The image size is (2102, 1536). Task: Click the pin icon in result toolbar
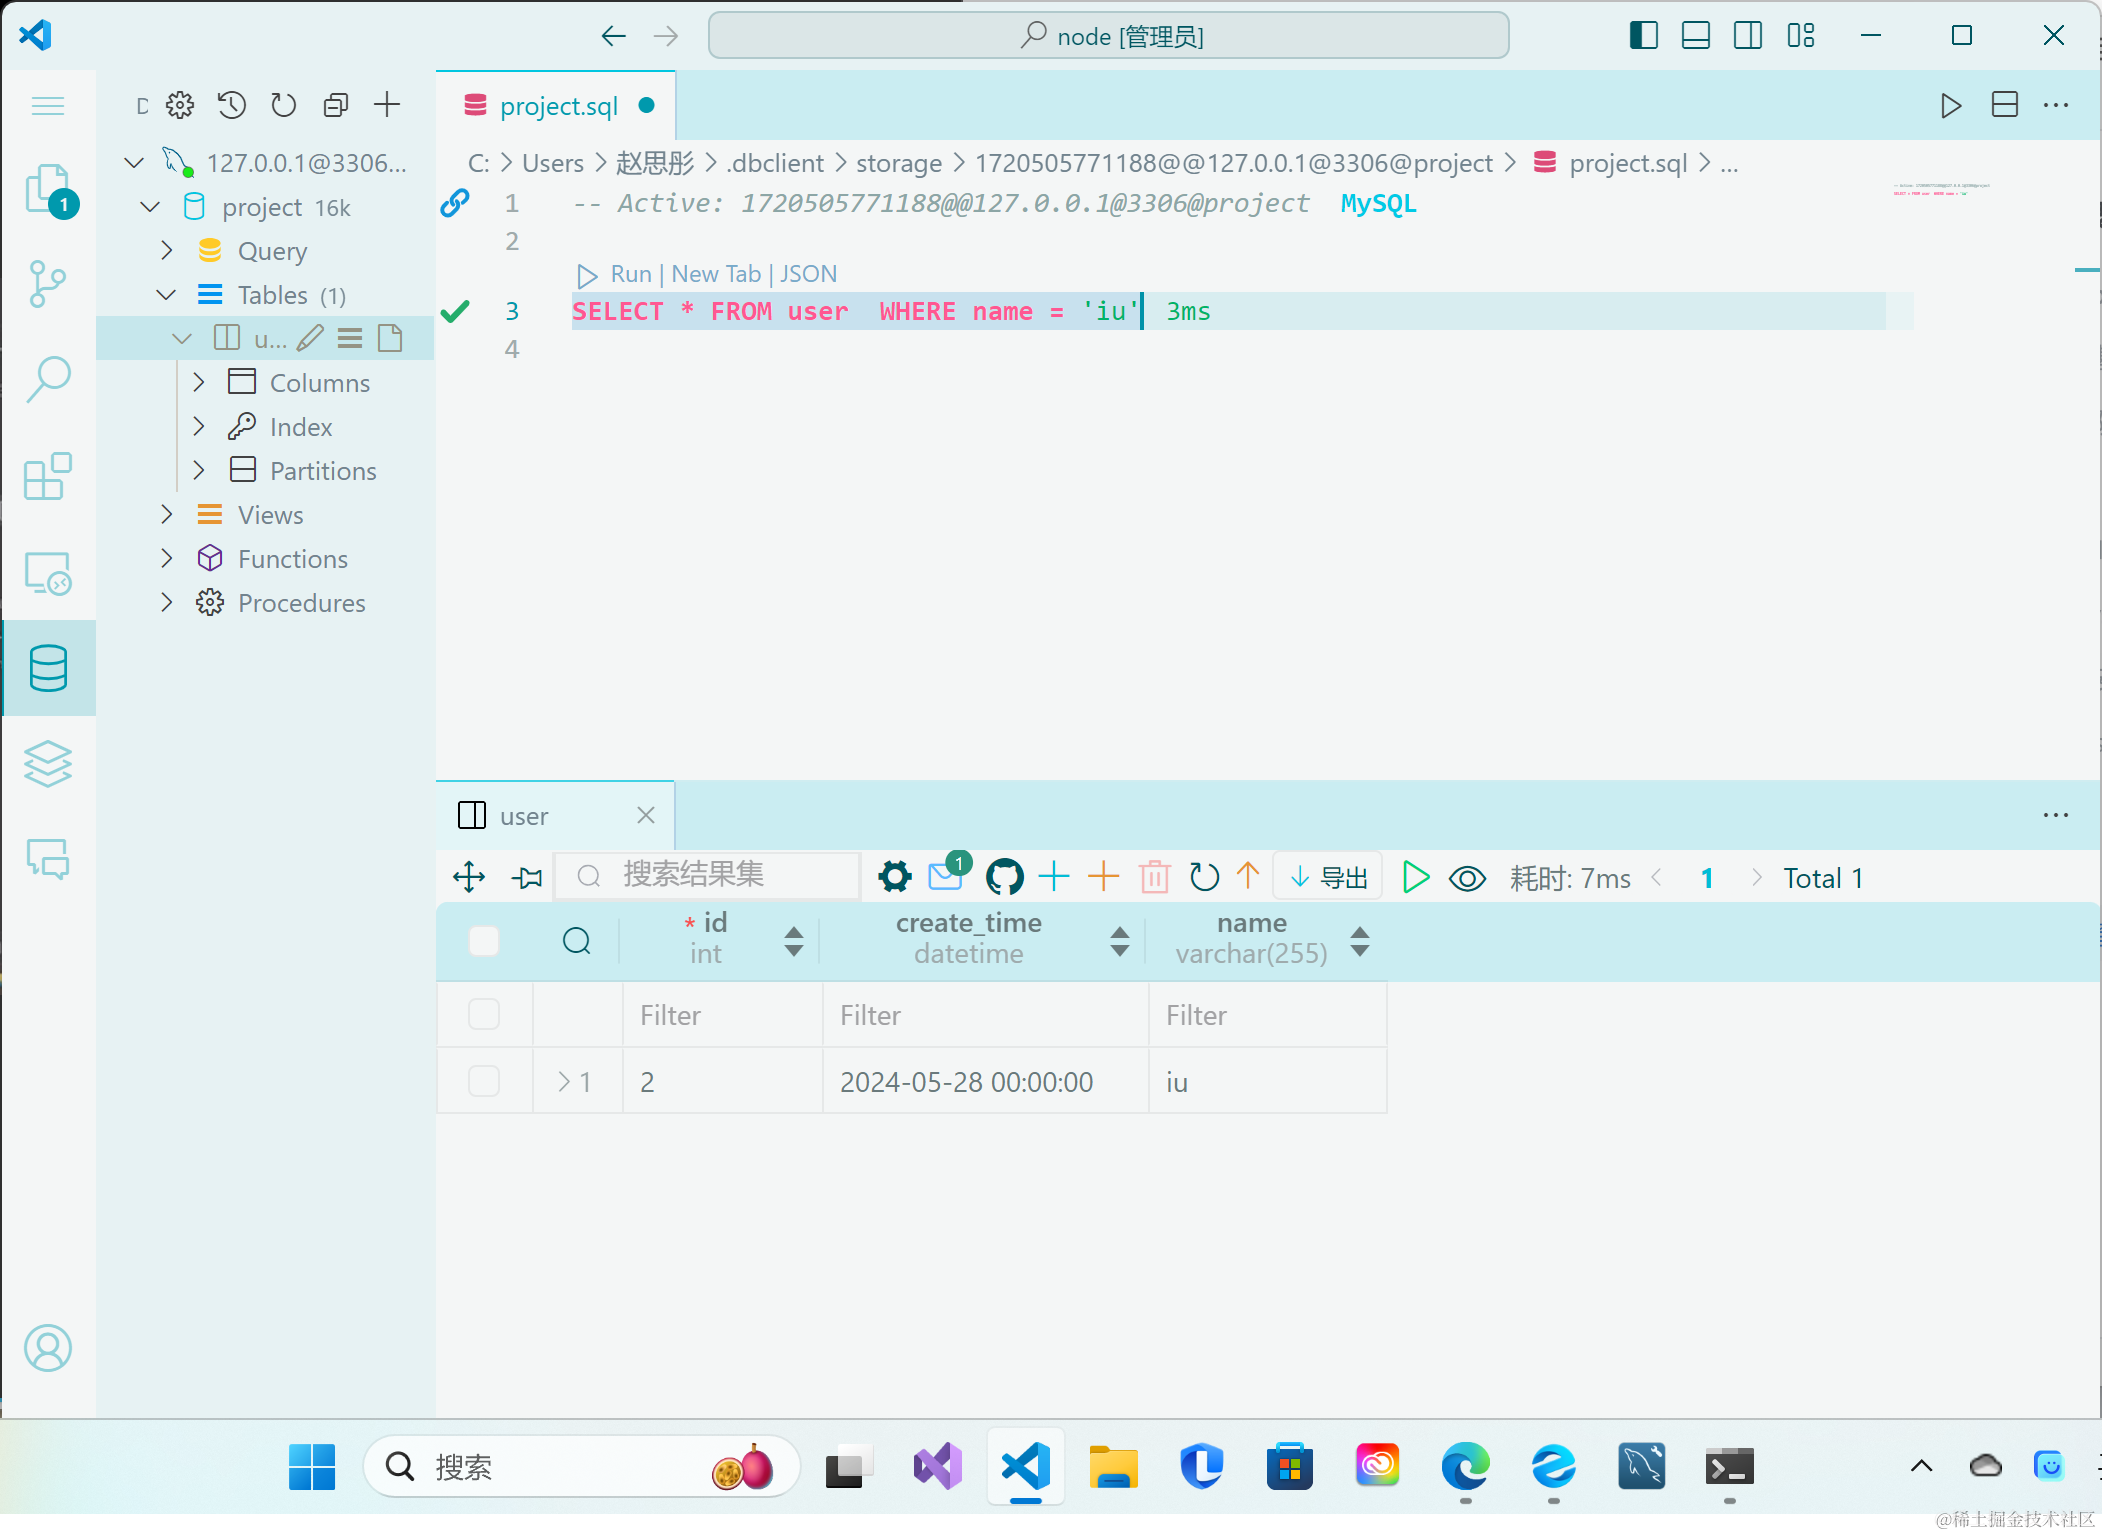pyautogui.click(x=527, y=877)
